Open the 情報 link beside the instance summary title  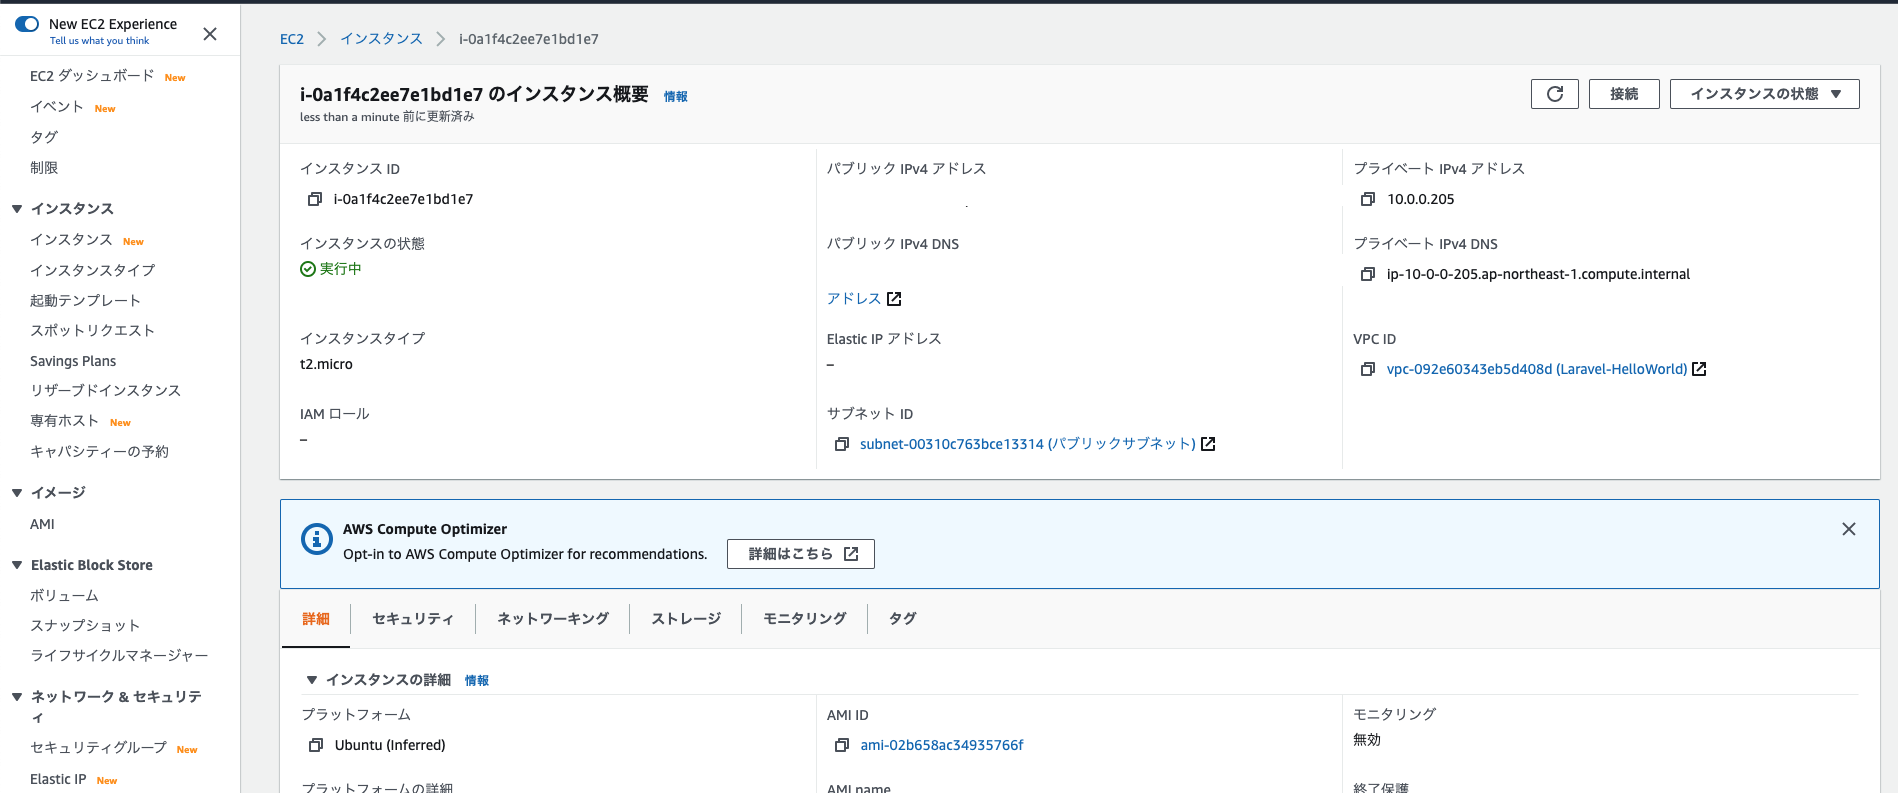[676, 97]
